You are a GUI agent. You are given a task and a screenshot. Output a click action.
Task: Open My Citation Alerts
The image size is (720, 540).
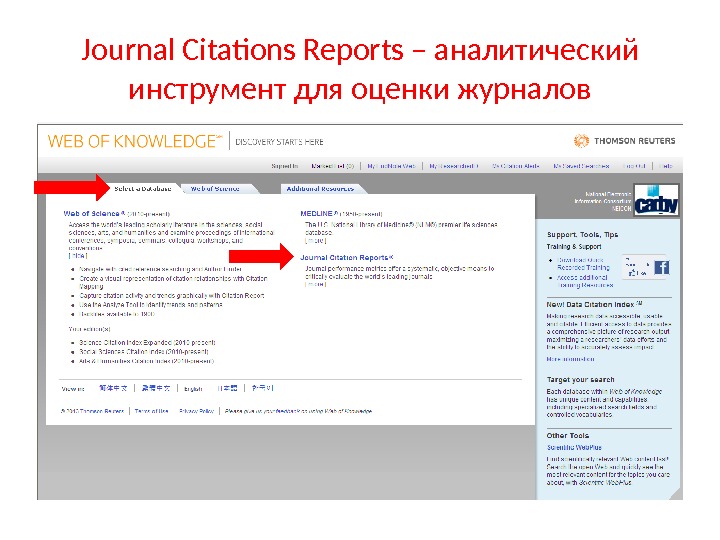[516, 166]
